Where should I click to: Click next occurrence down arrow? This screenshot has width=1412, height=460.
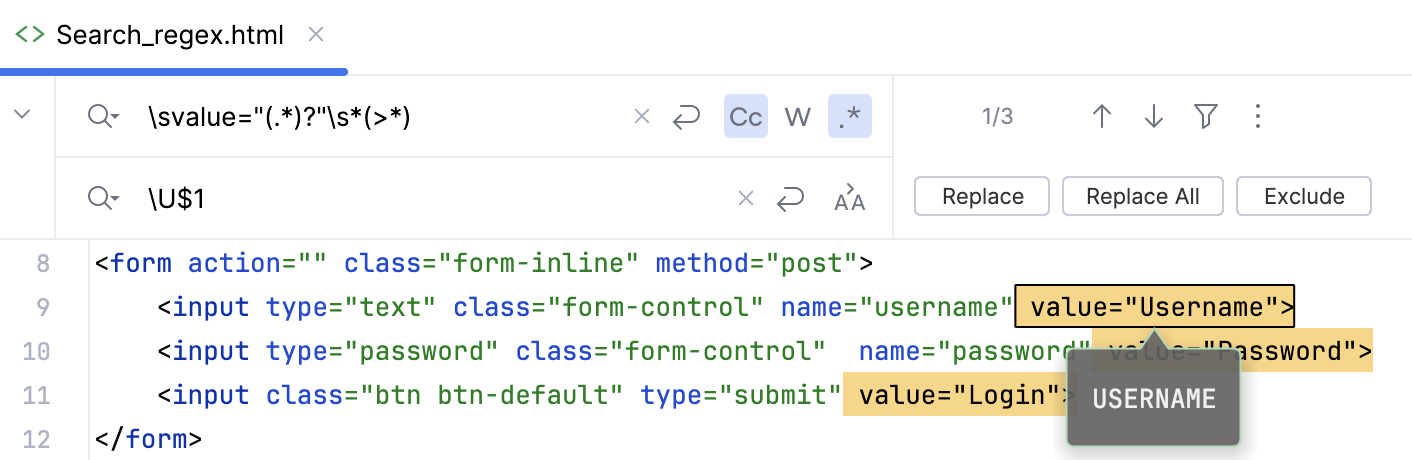click(x=1154, y=117)
